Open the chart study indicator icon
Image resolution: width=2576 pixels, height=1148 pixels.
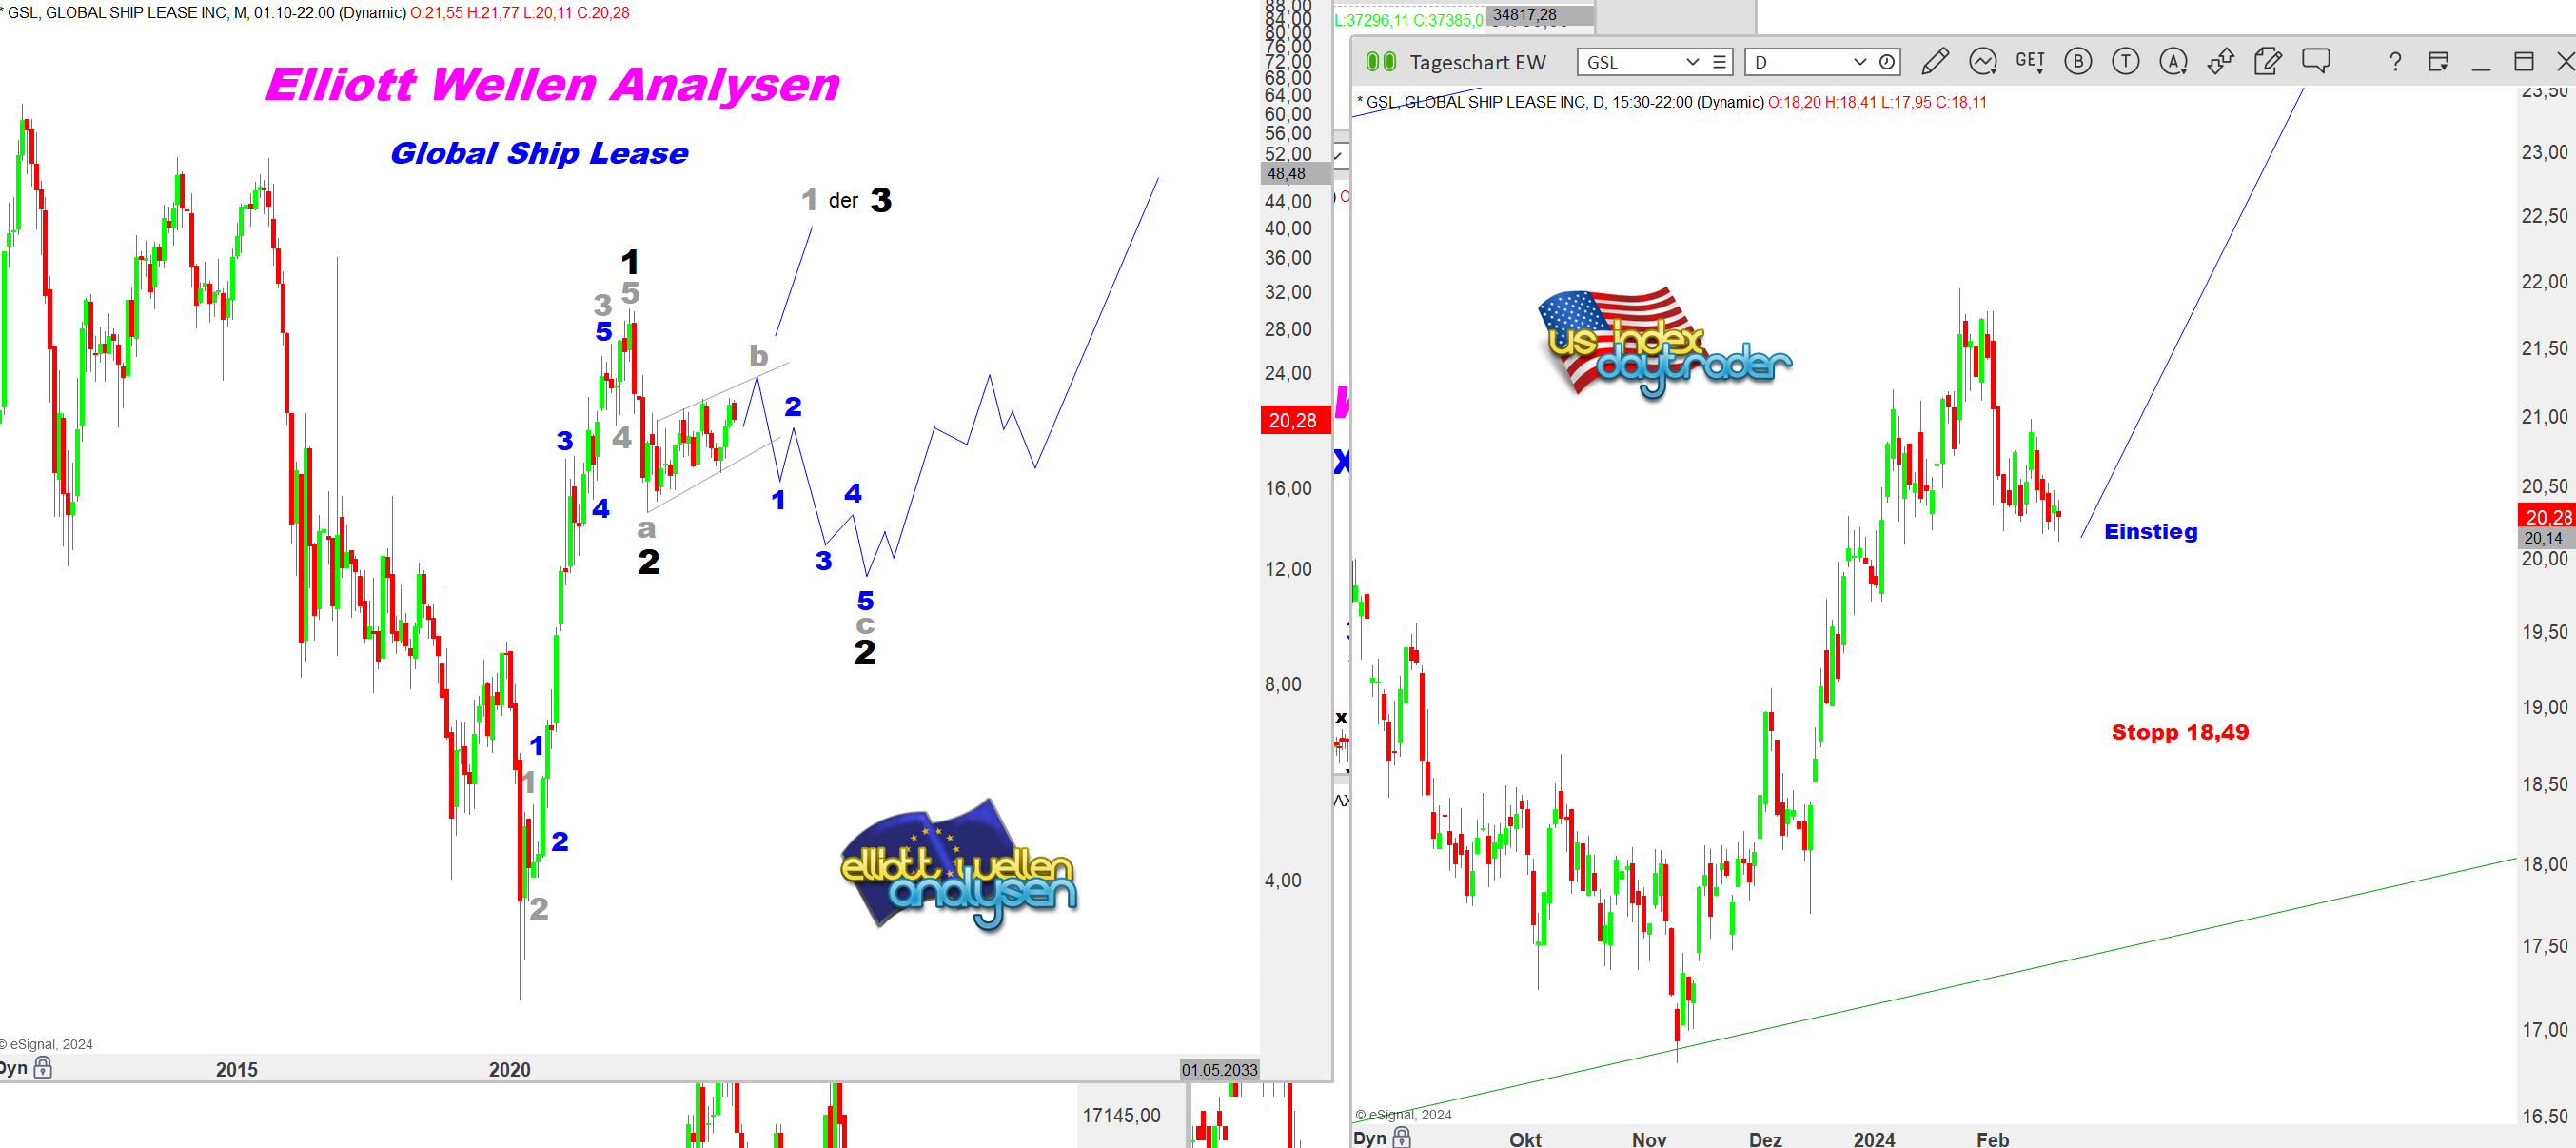click(1982, 62)
